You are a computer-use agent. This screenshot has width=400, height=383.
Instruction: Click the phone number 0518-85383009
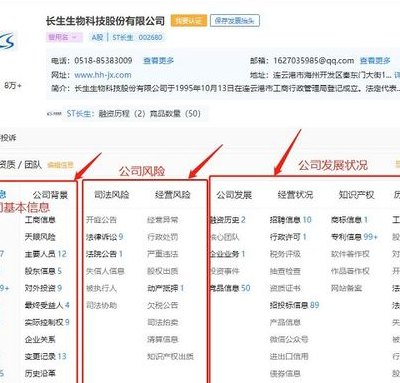coord(103,61)
